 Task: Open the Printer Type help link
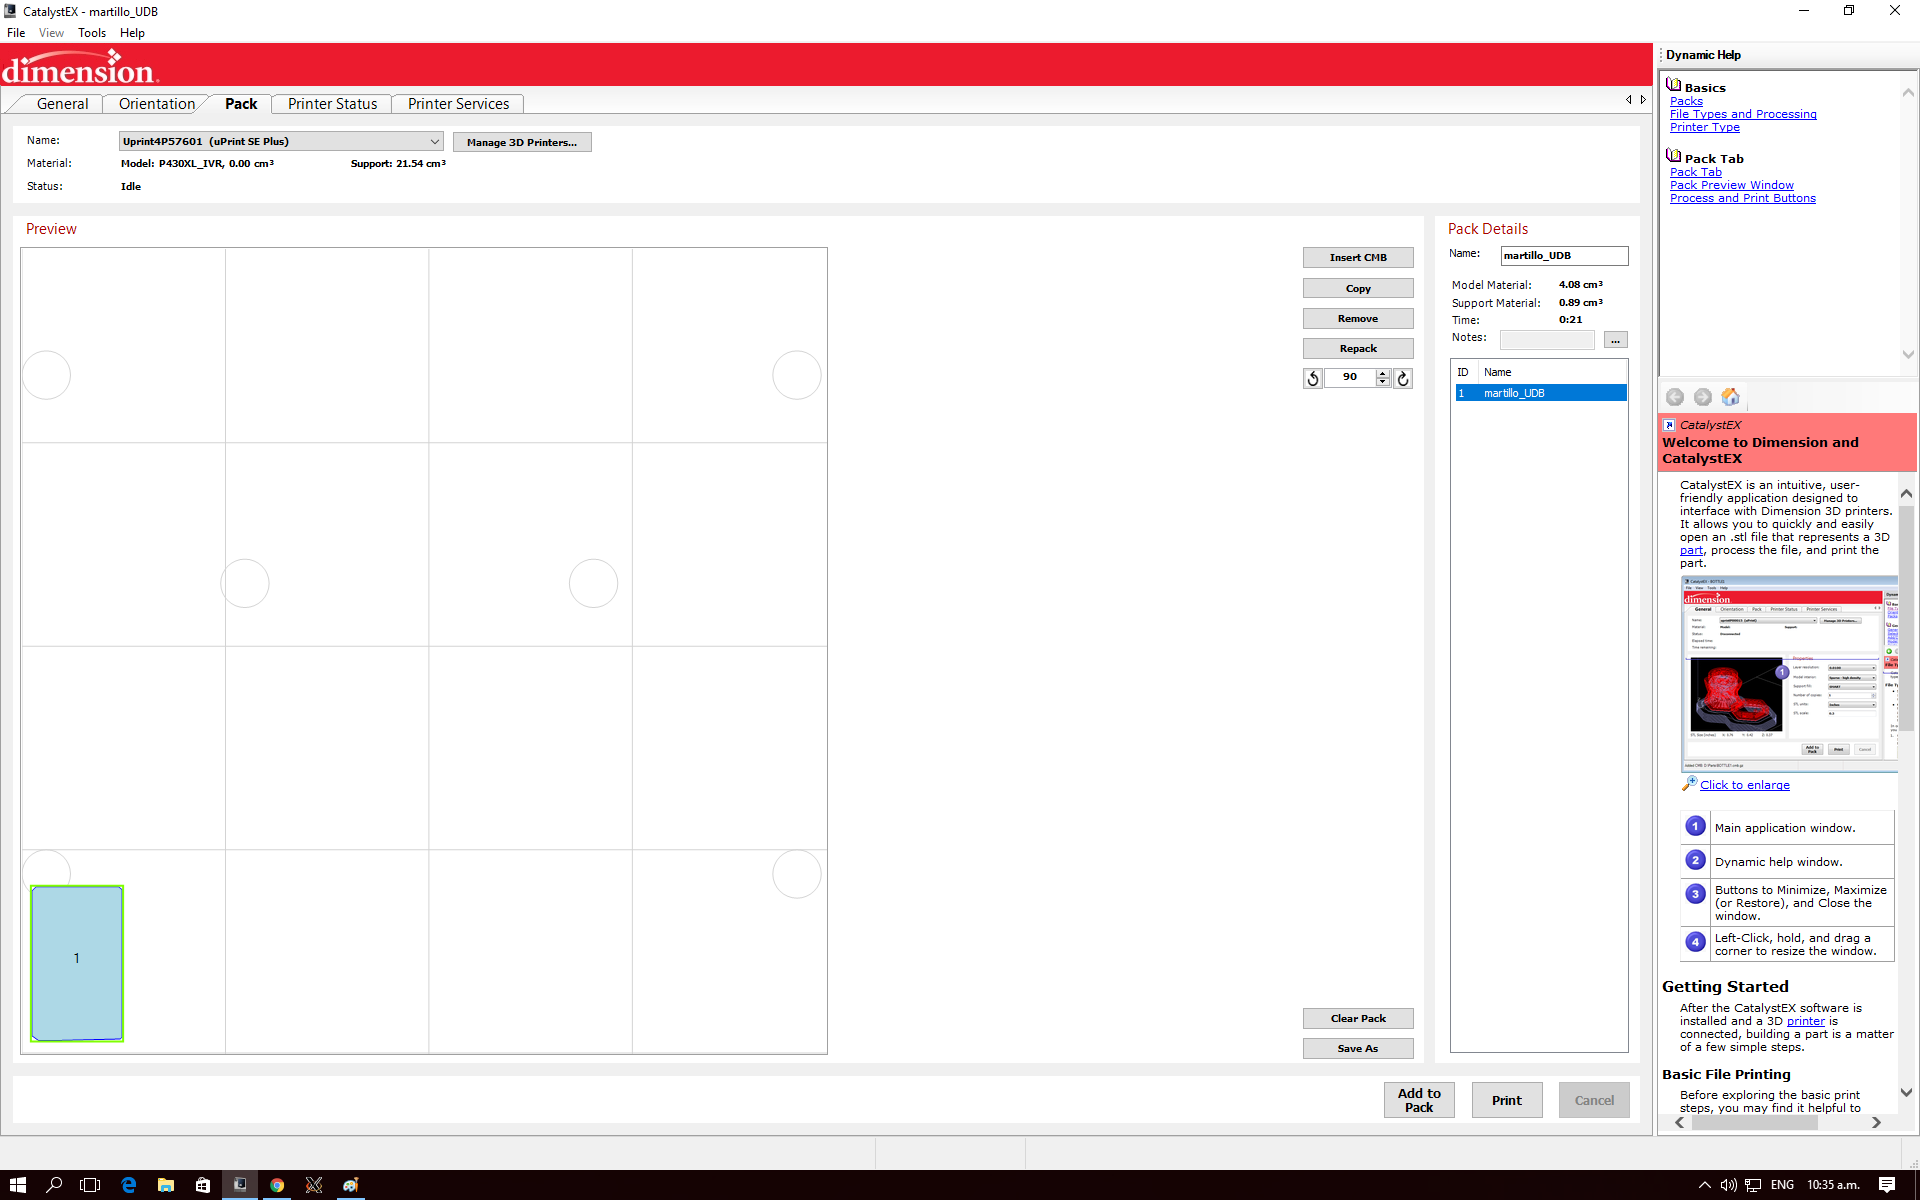pyautogui.click(x=1705, y=127)
